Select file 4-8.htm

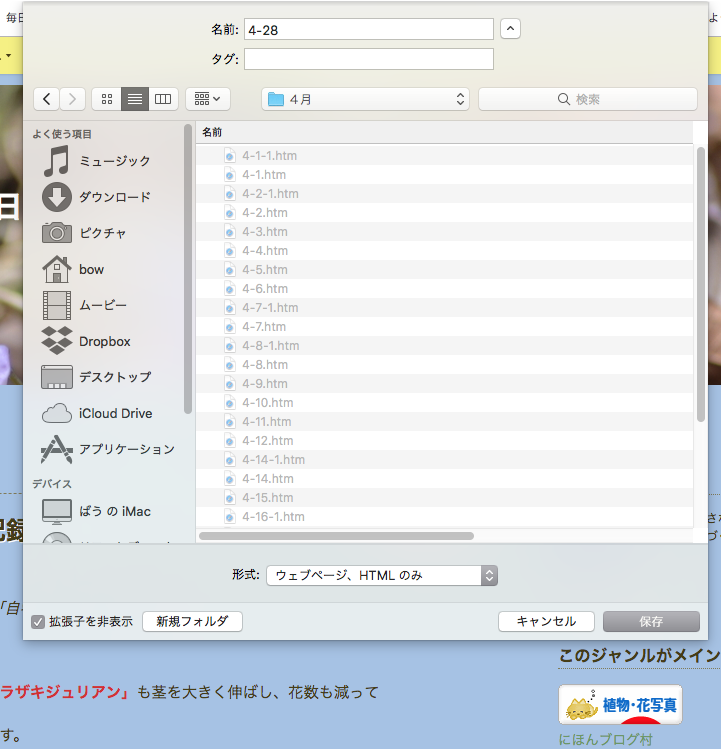(x=444, y=365)
